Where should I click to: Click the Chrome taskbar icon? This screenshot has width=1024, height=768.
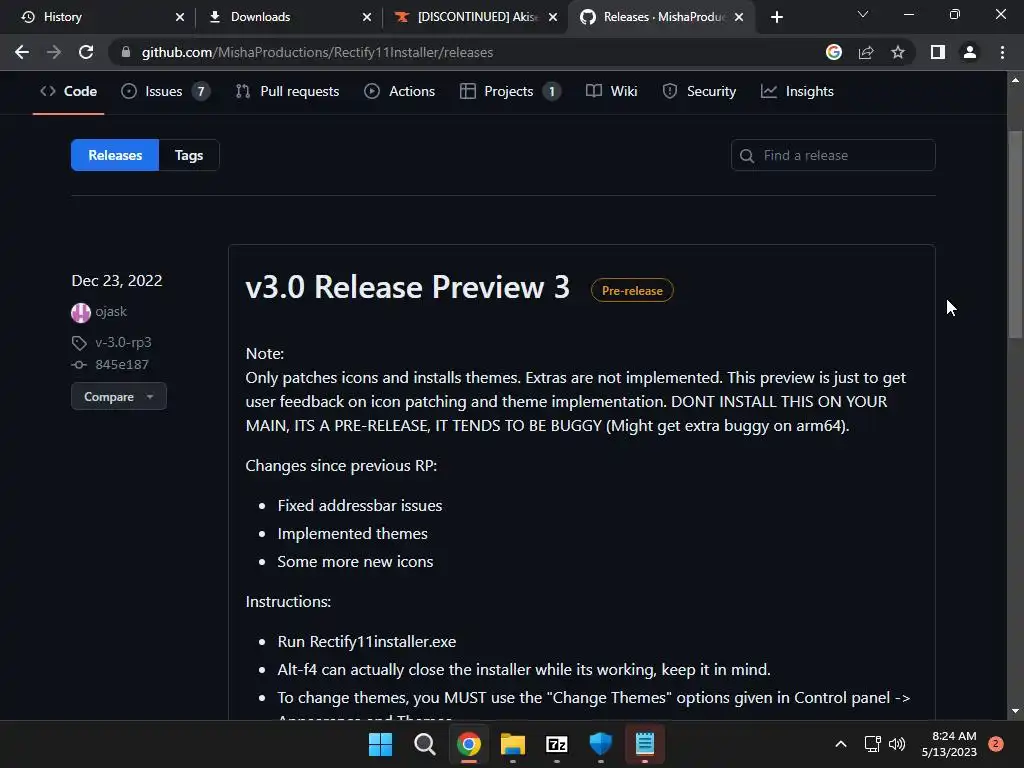(x=469, y=744)
